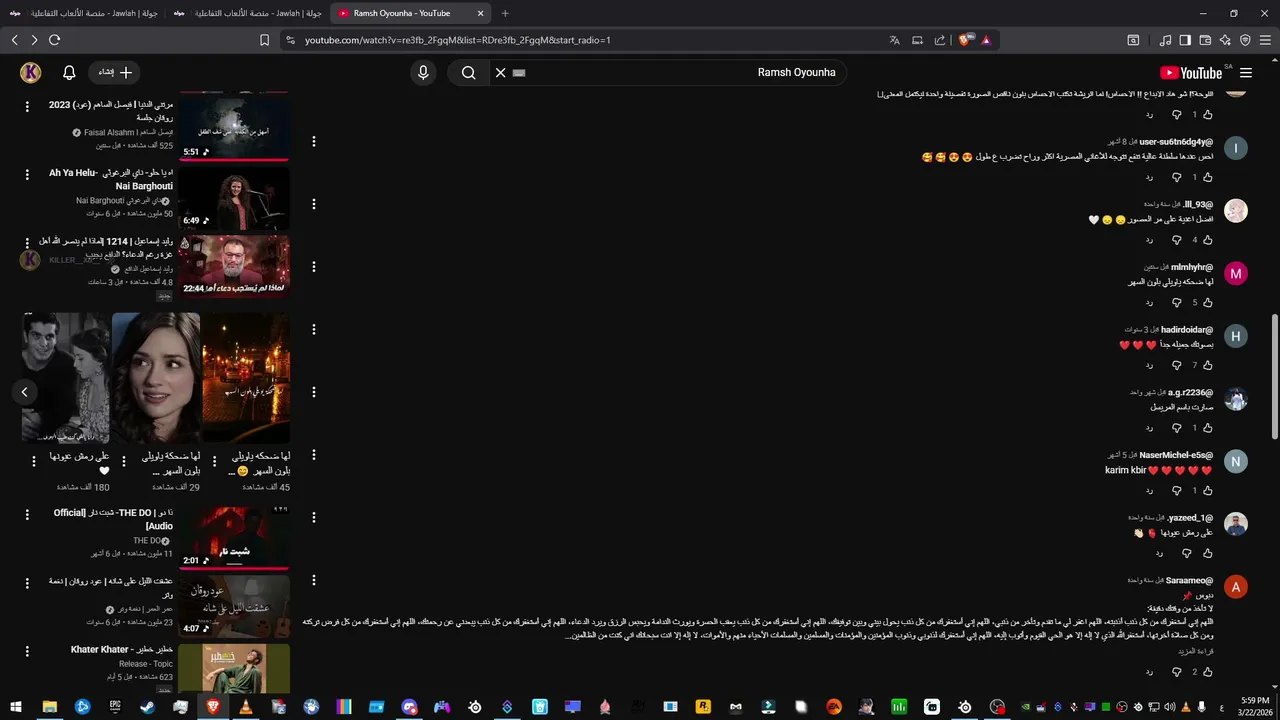
Task: Open YouTube notifications bell
Action: click(x=69, y=72)
